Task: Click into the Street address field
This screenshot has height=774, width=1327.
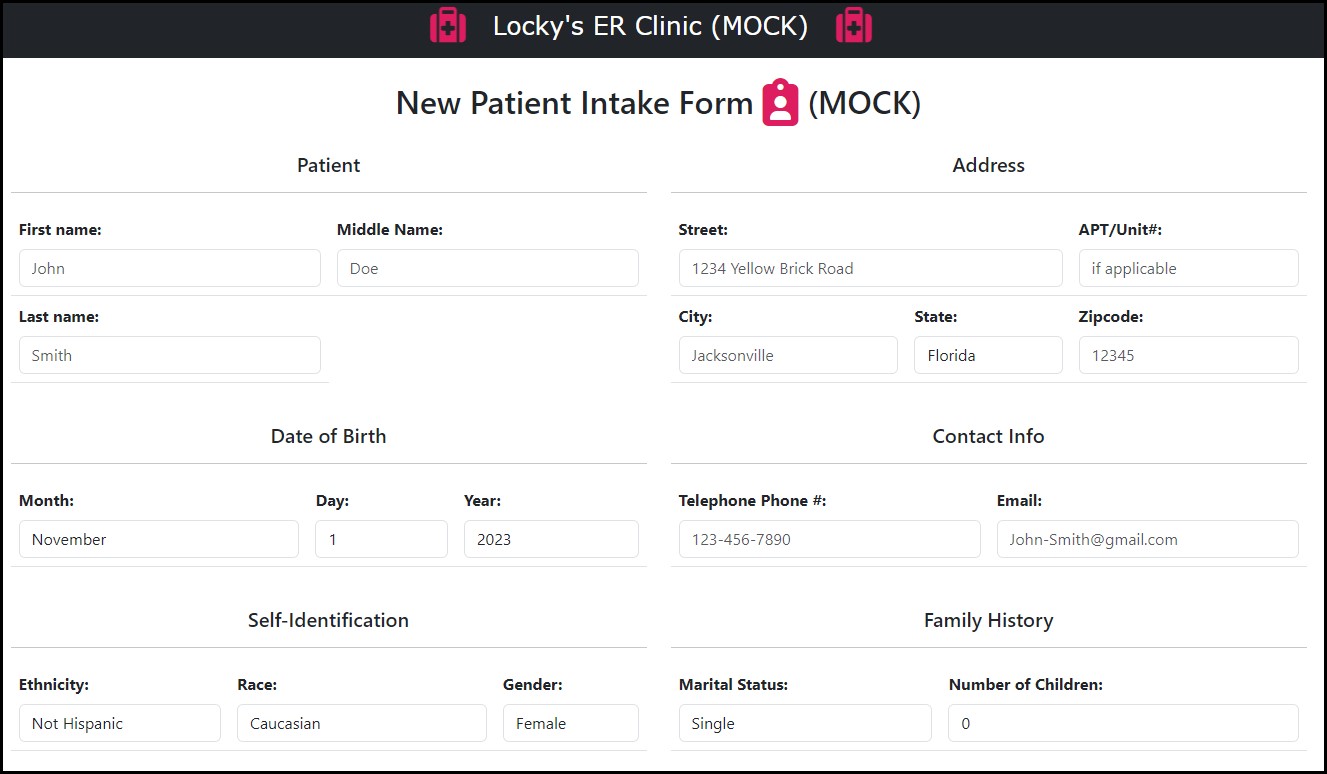Action: pyautogui.click(x=871, y=268)
